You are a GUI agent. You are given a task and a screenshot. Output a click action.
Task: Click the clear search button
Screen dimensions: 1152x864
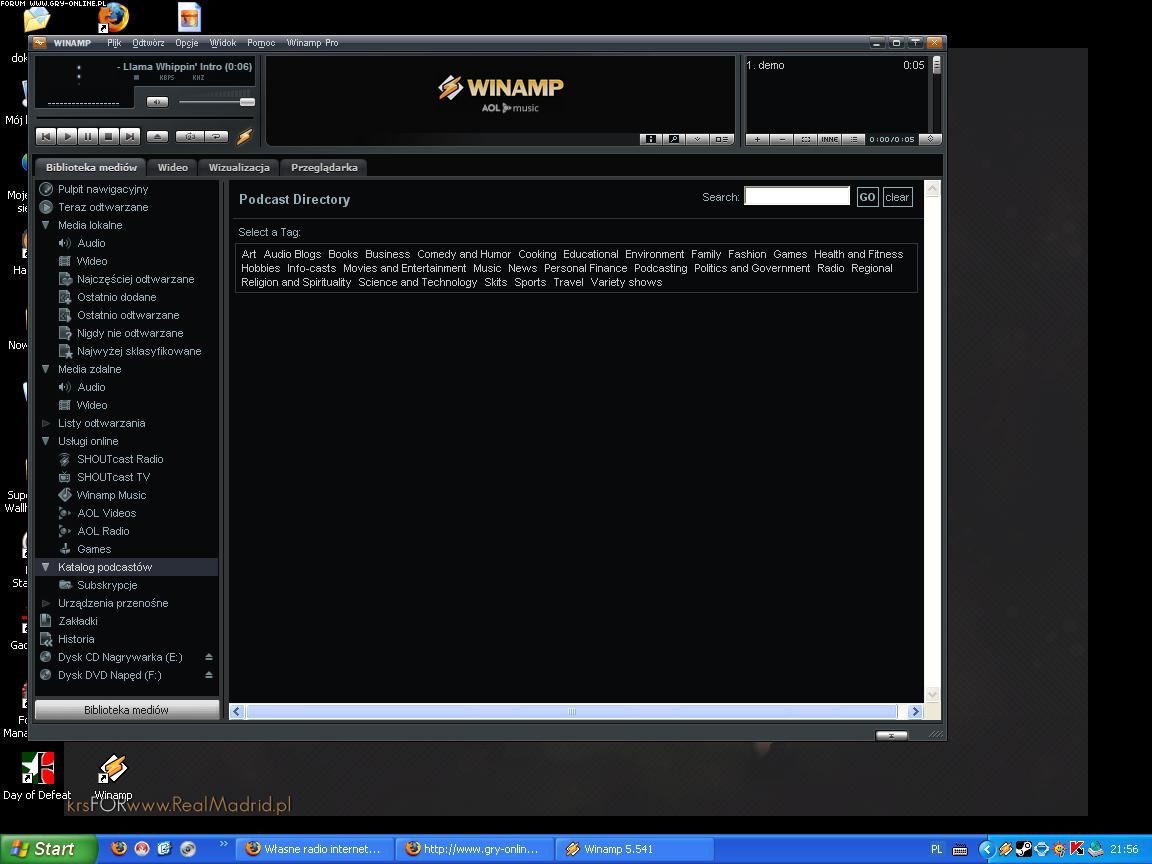coord(897,197)
